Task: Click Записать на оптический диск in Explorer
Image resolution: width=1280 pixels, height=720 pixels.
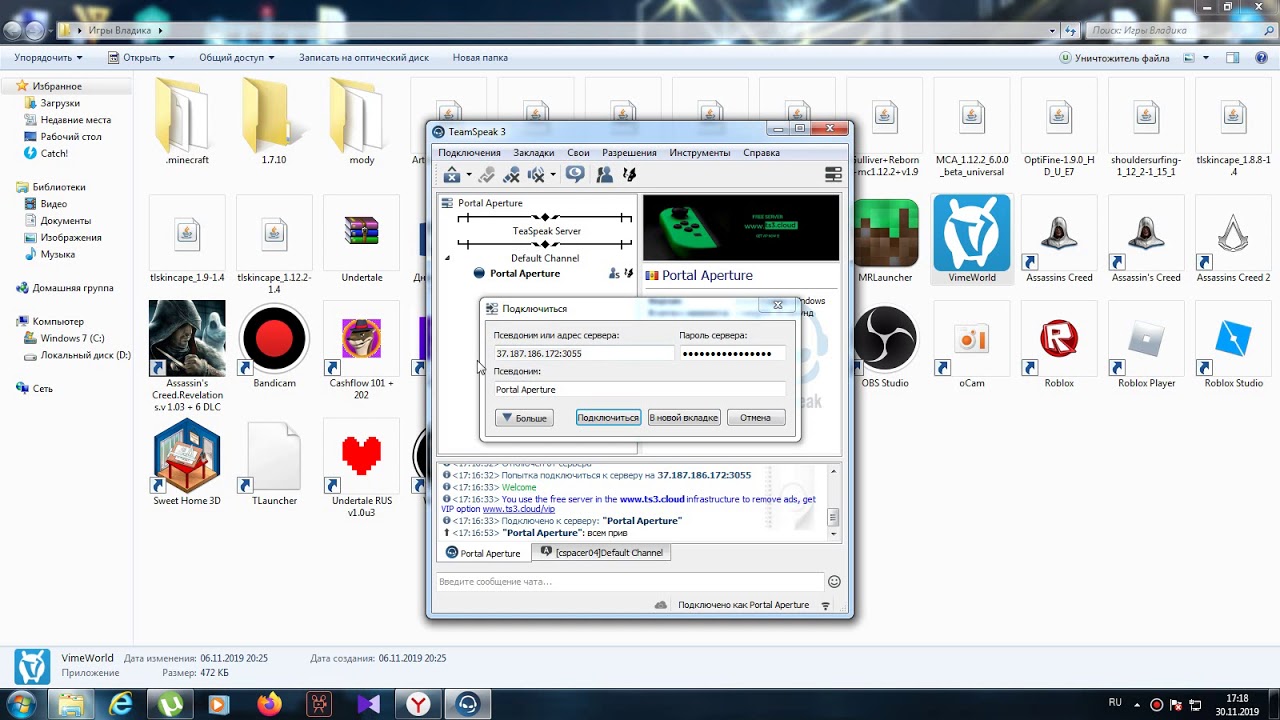Action: click(x=364, y=57)
